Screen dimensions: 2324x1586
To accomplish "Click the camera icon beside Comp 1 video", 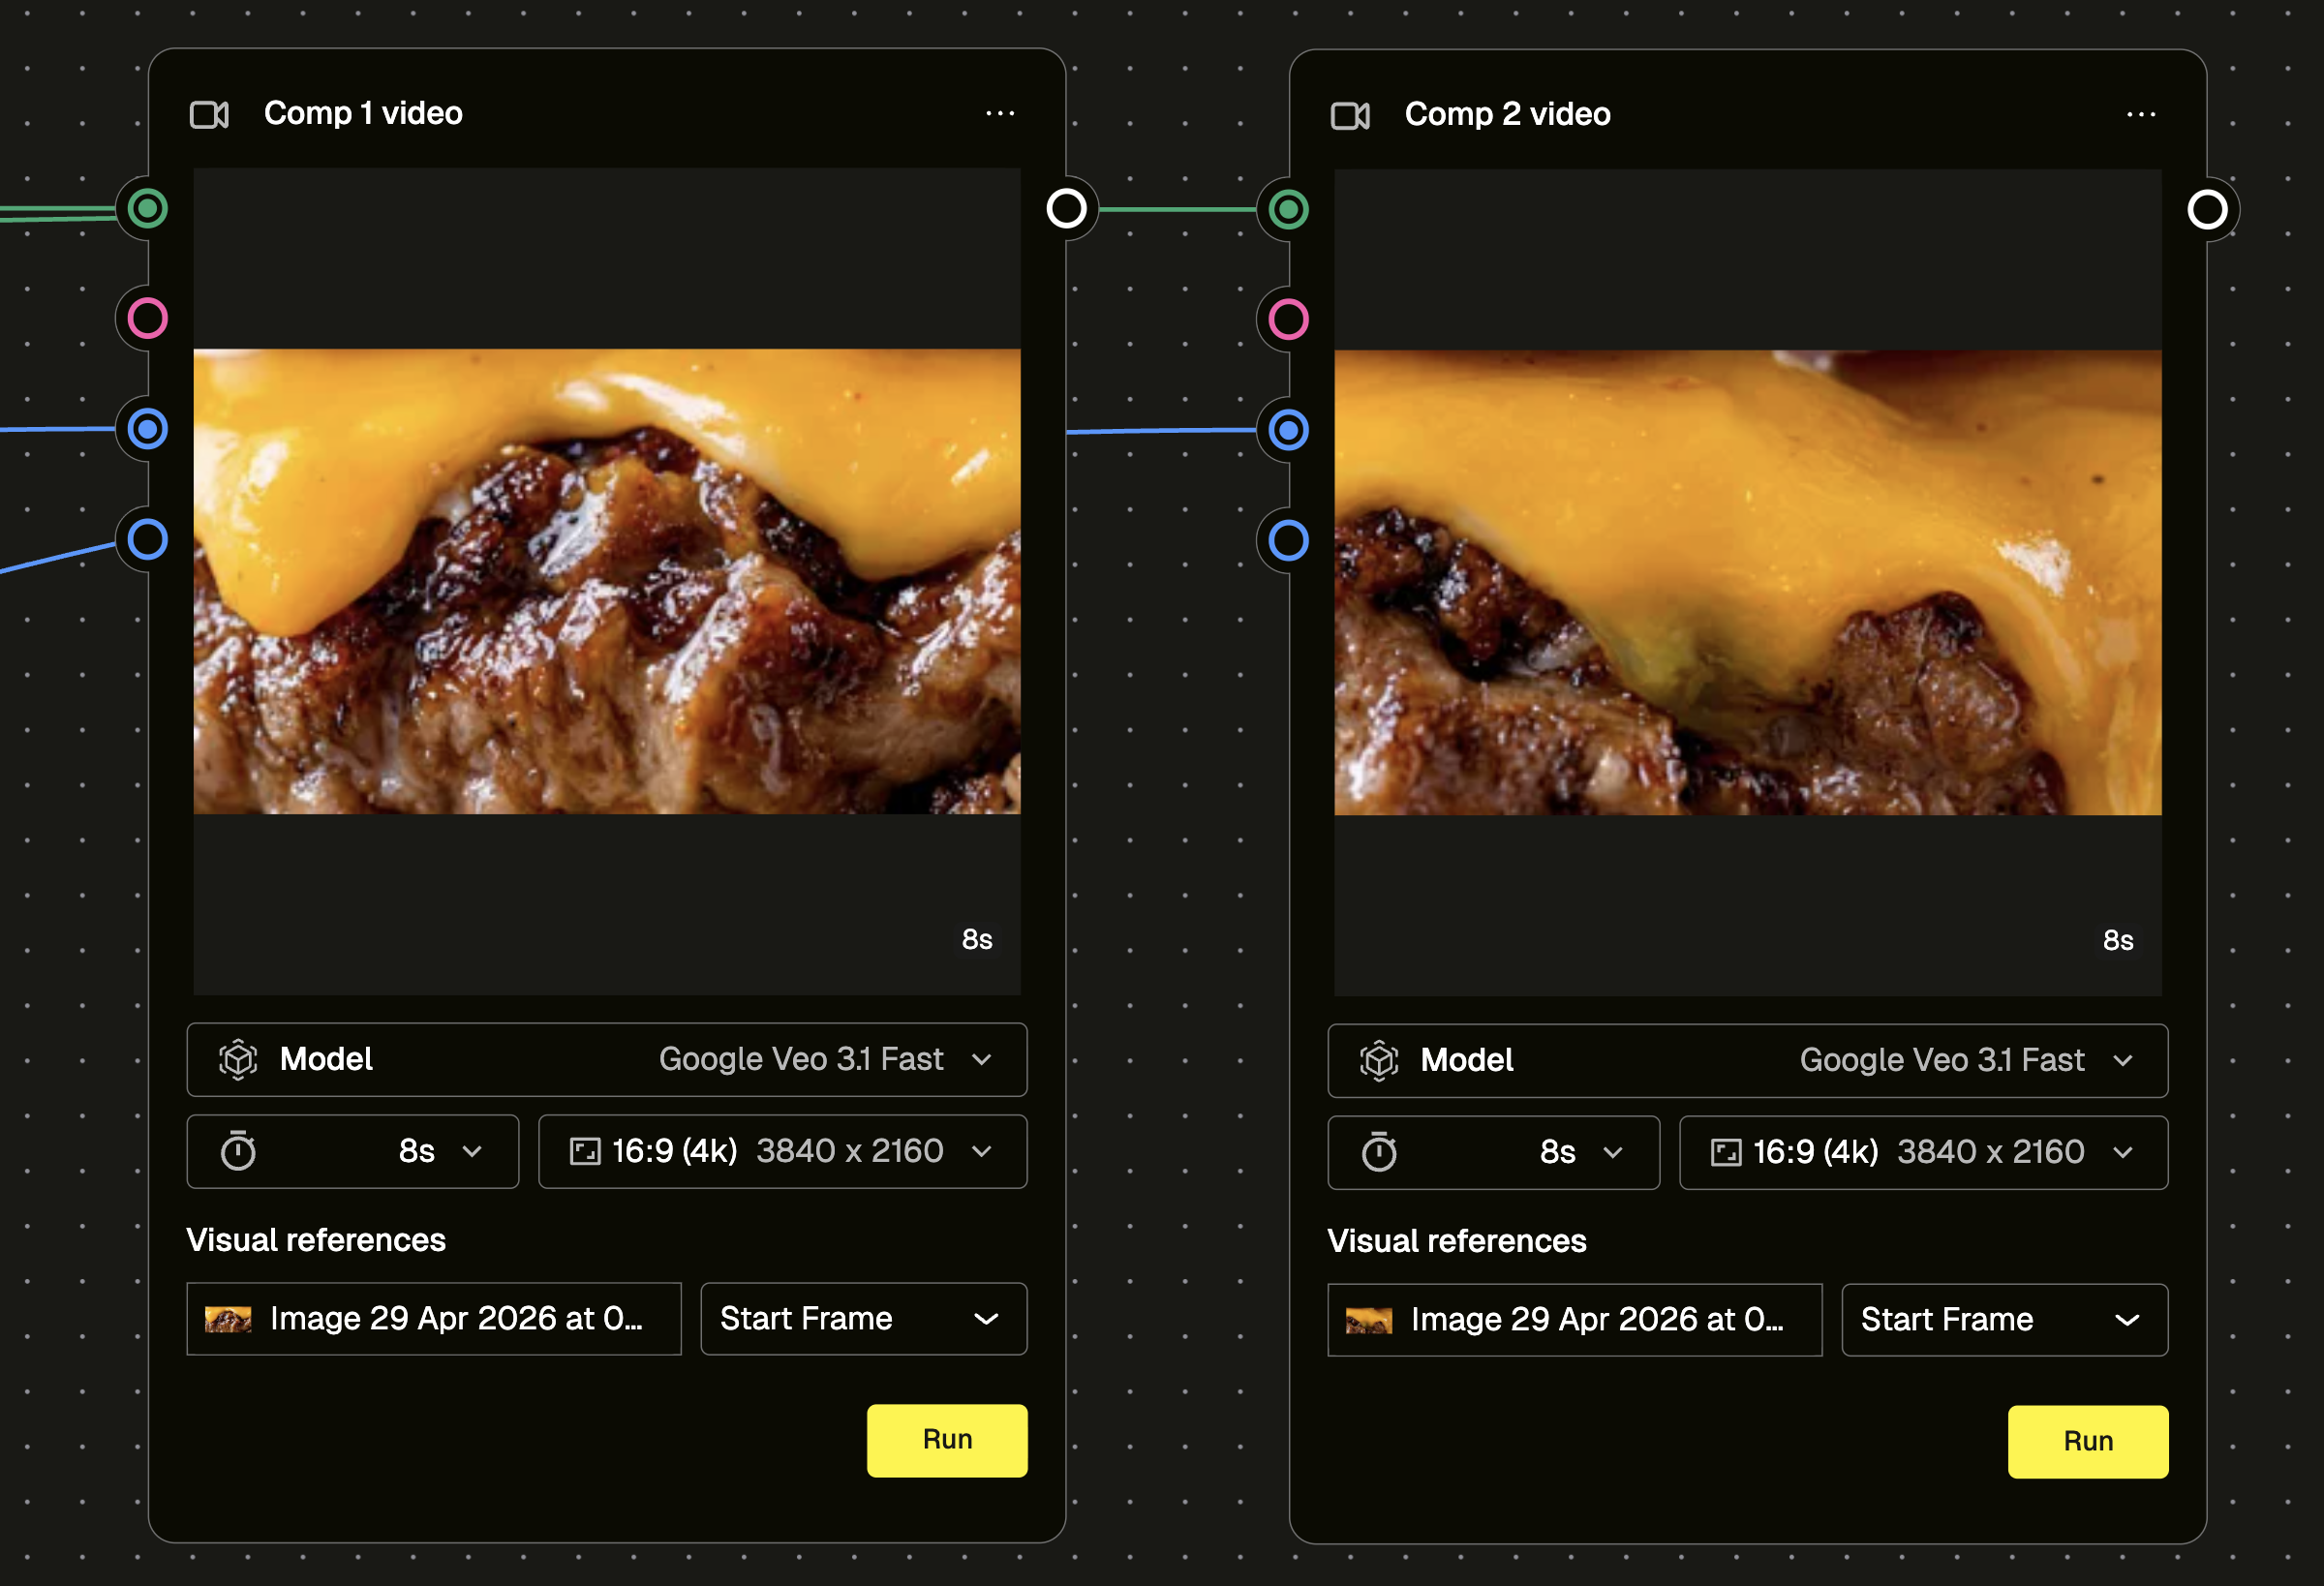I will point(209,114).
